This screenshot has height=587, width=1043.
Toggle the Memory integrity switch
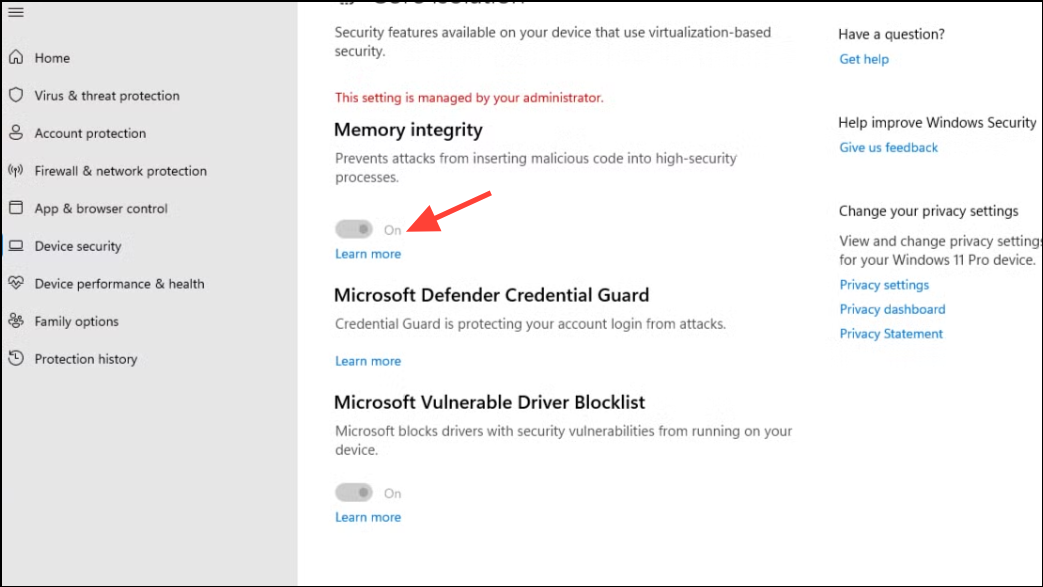point(354,229)
